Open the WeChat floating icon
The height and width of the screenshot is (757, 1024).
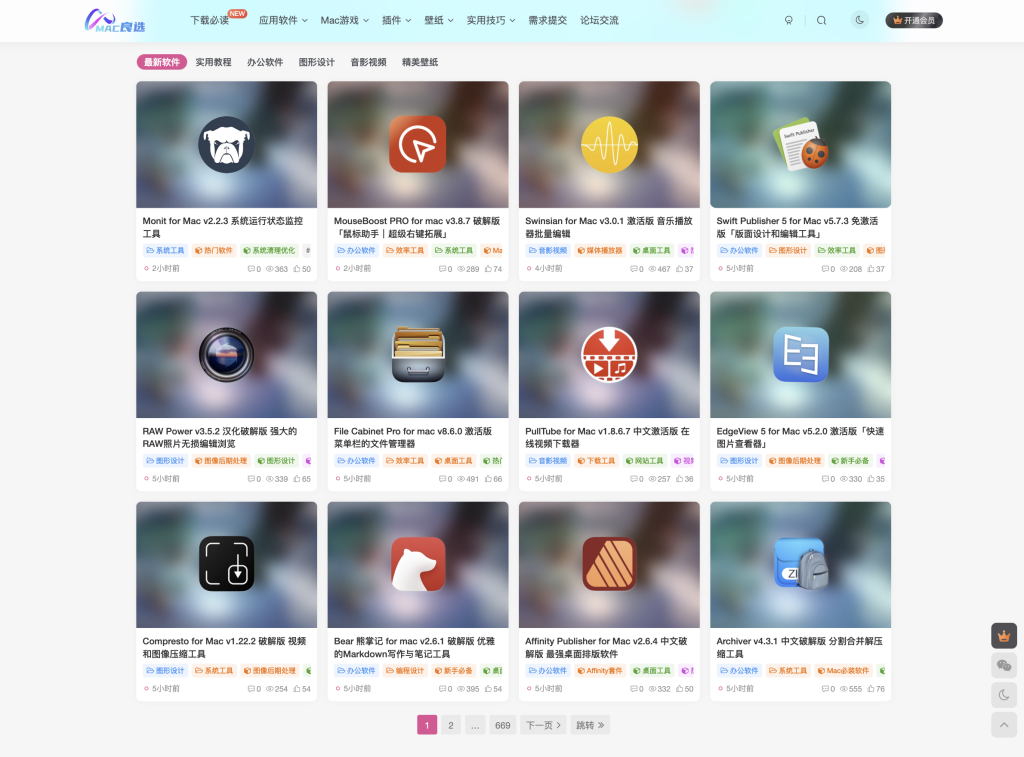pos(1003,665)
